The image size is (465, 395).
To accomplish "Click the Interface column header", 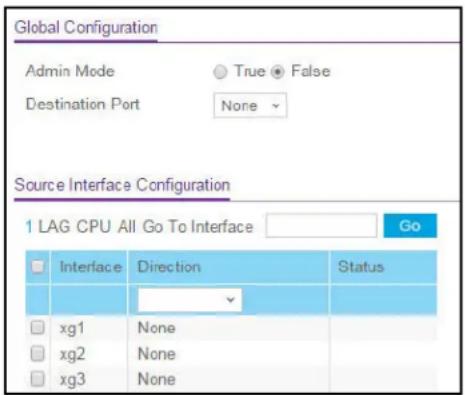I will [x=91, y=267].
